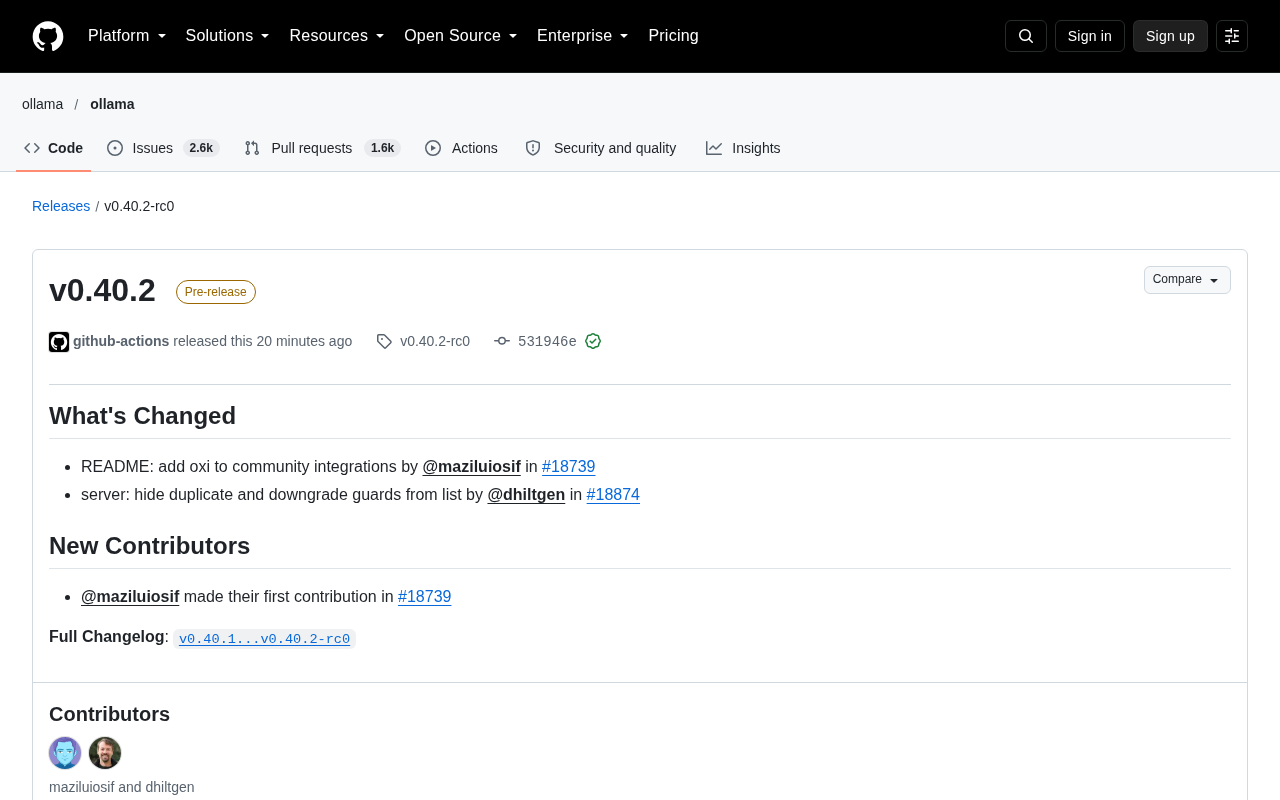
Task: Switch to the Code tab
Action: [54, 148]
